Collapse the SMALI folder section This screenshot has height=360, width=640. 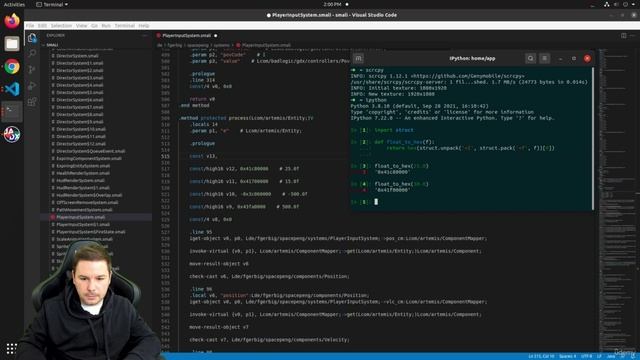(52, 45)
